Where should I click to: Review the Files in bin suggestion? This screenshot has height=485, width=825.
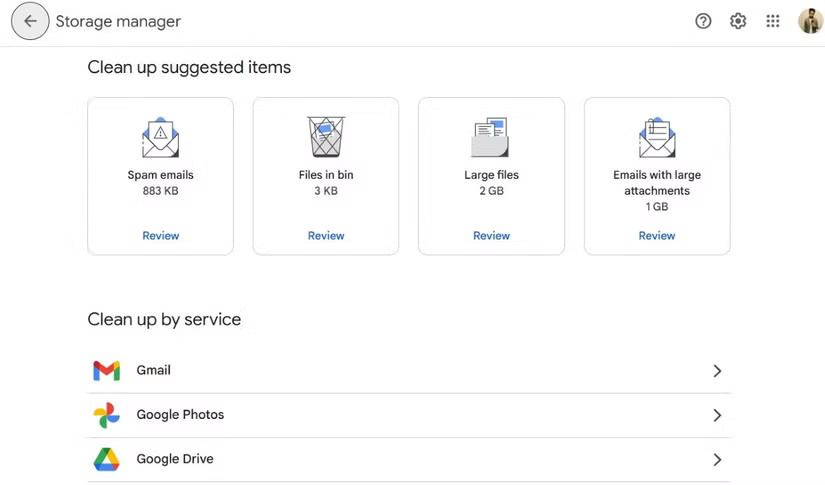pos(326,236)
